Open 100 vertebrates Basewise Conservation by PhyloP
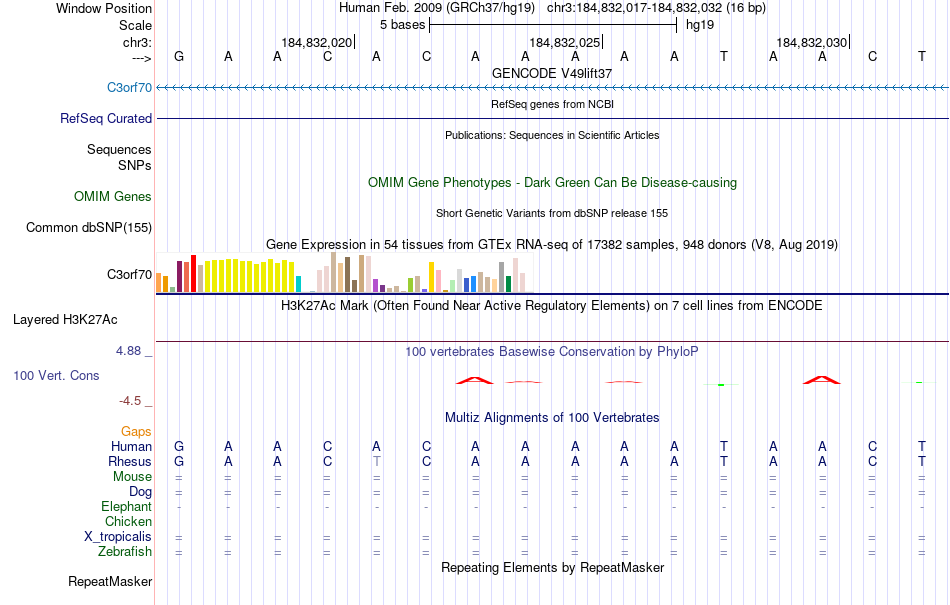 pos(552,351)
